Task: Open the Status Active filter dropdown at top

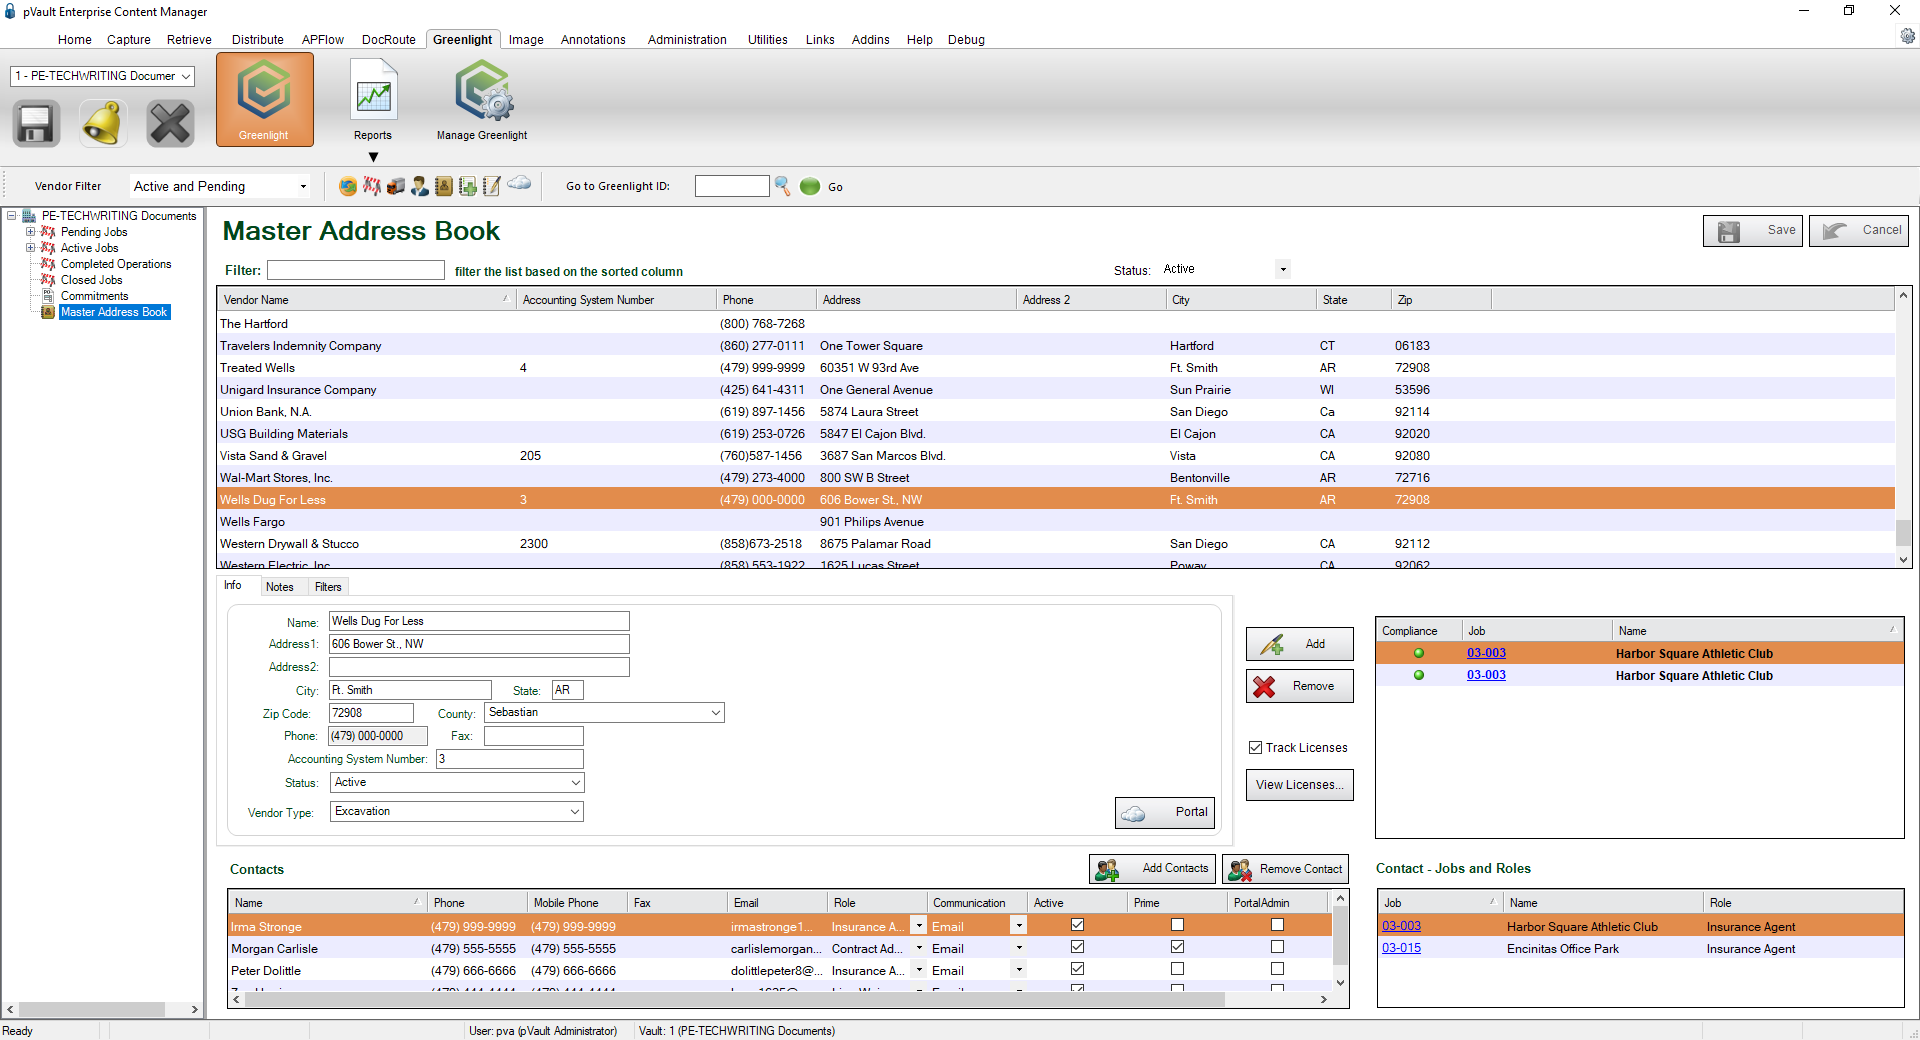Action: point(1226,269)
